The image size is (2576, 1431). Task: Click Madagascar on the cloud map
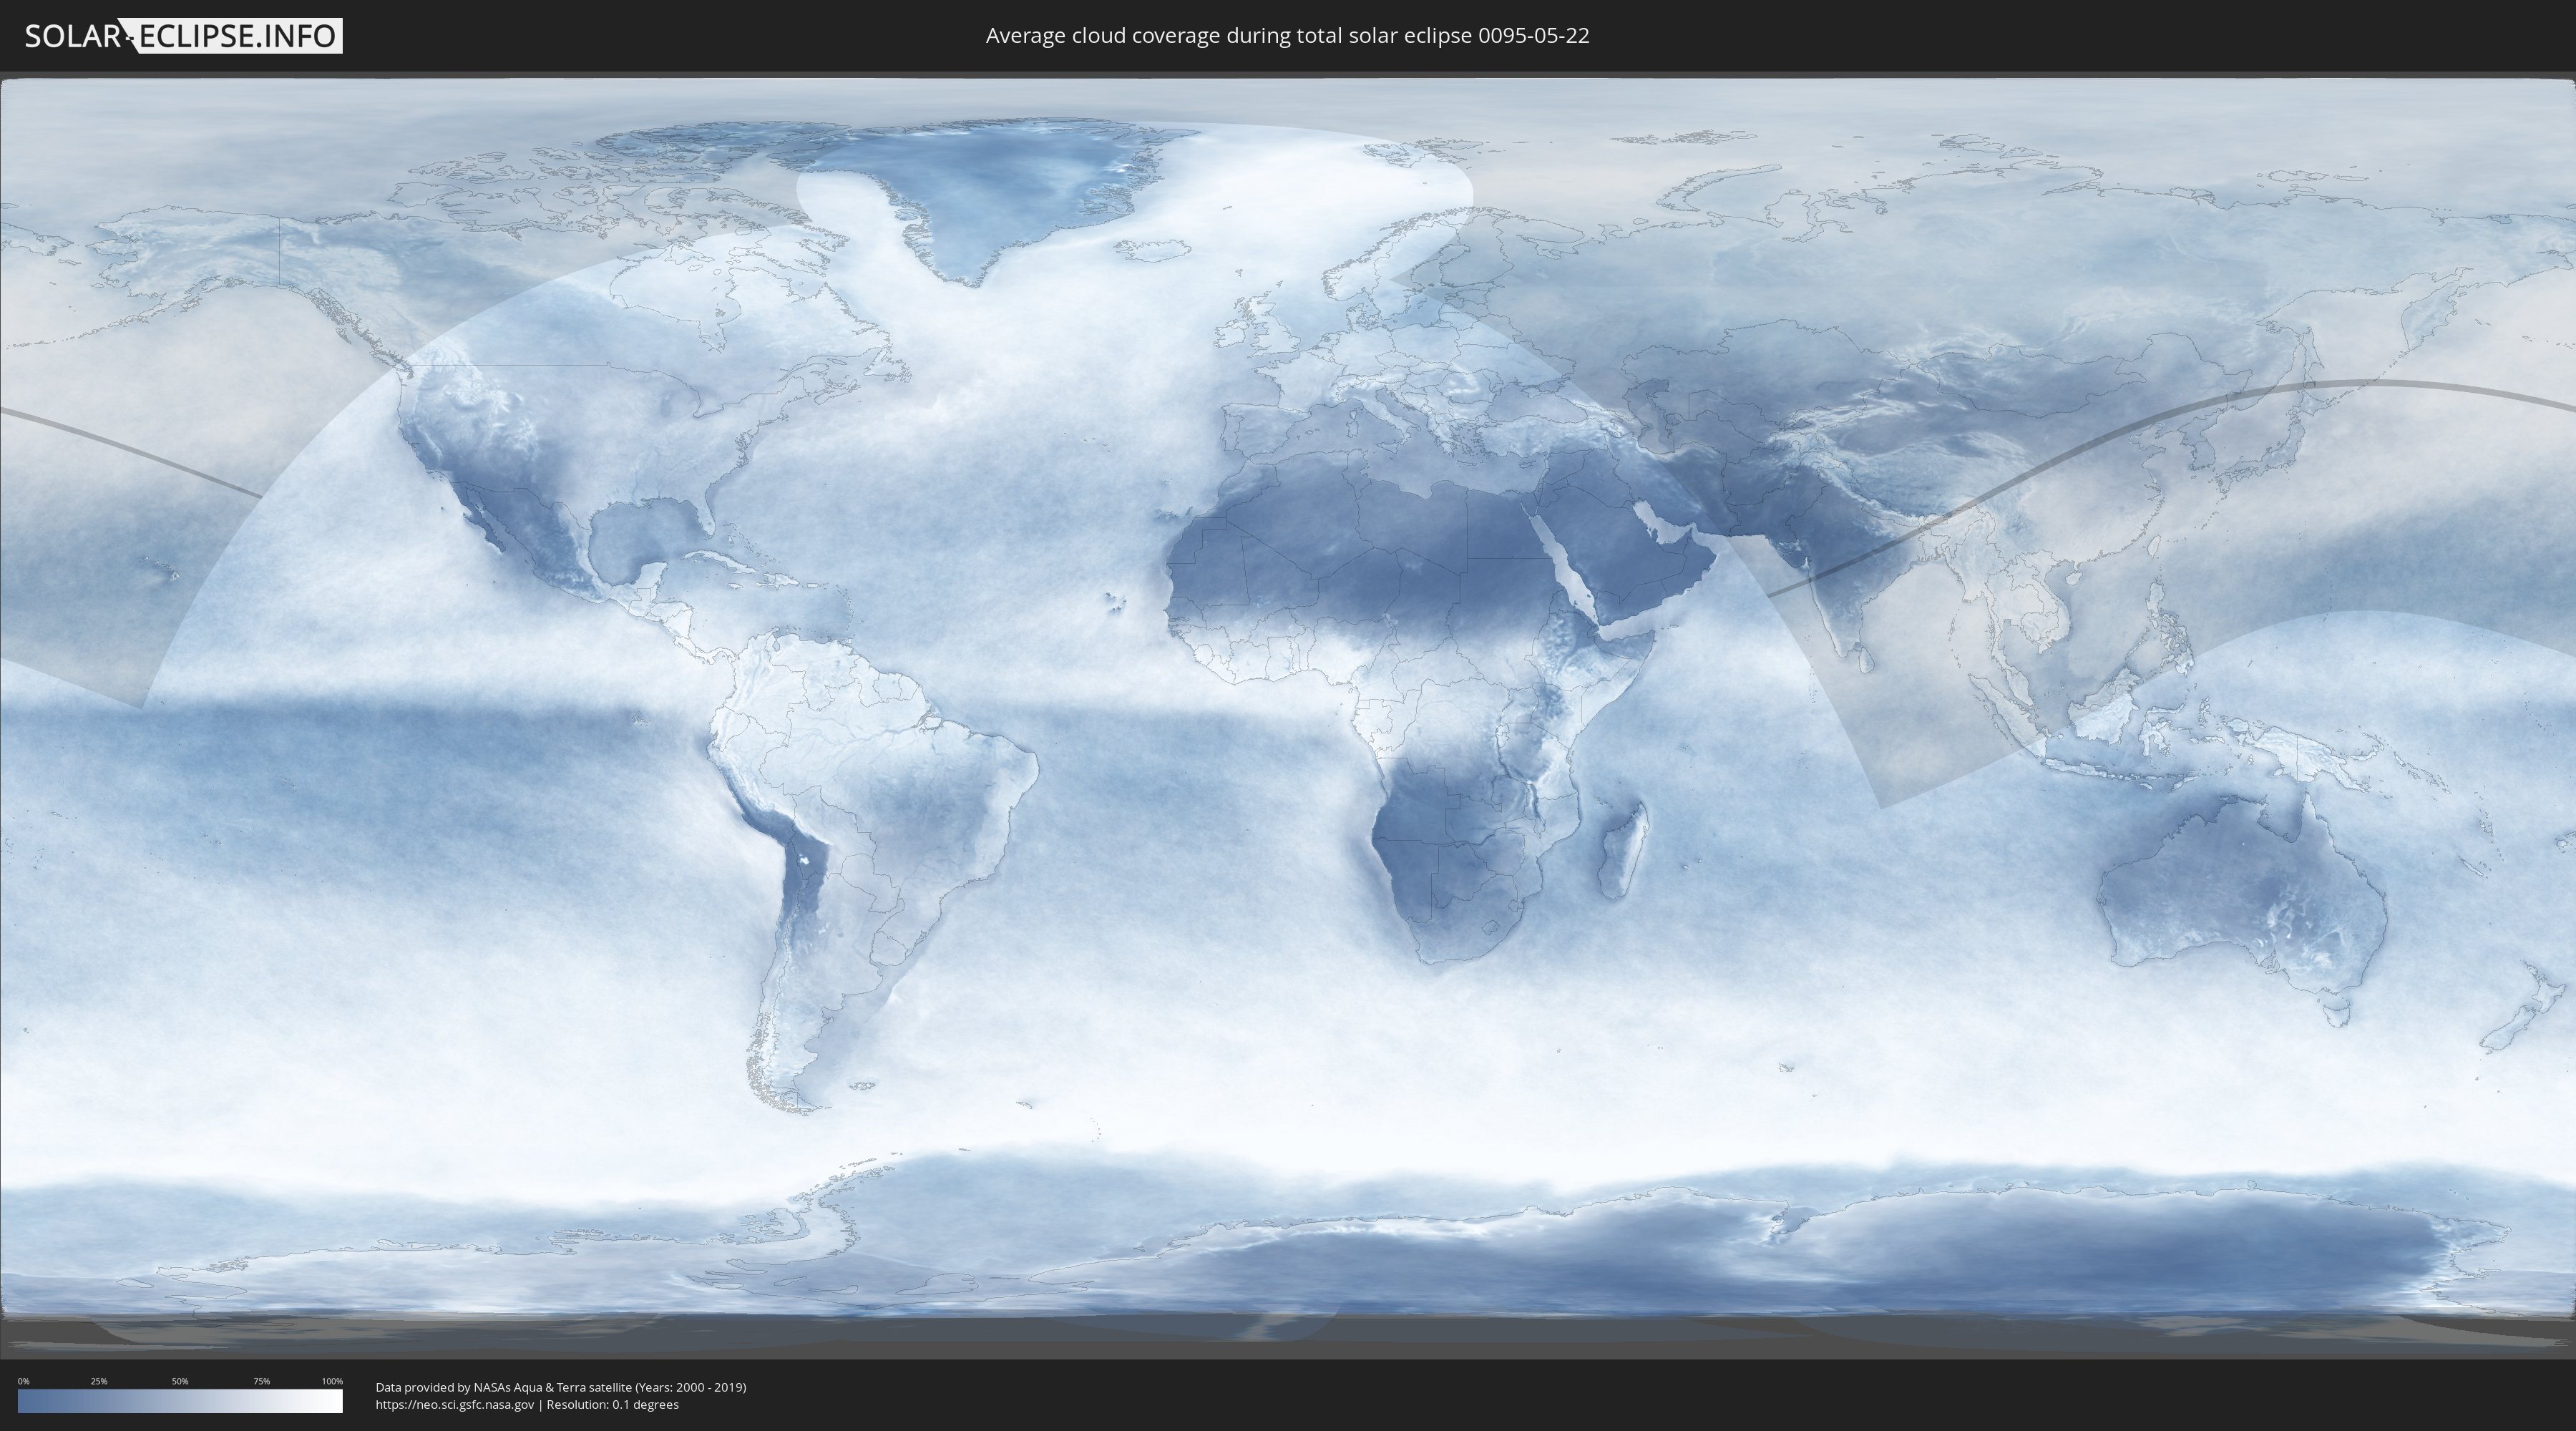pyautogui.click(x=1623, y=850)
